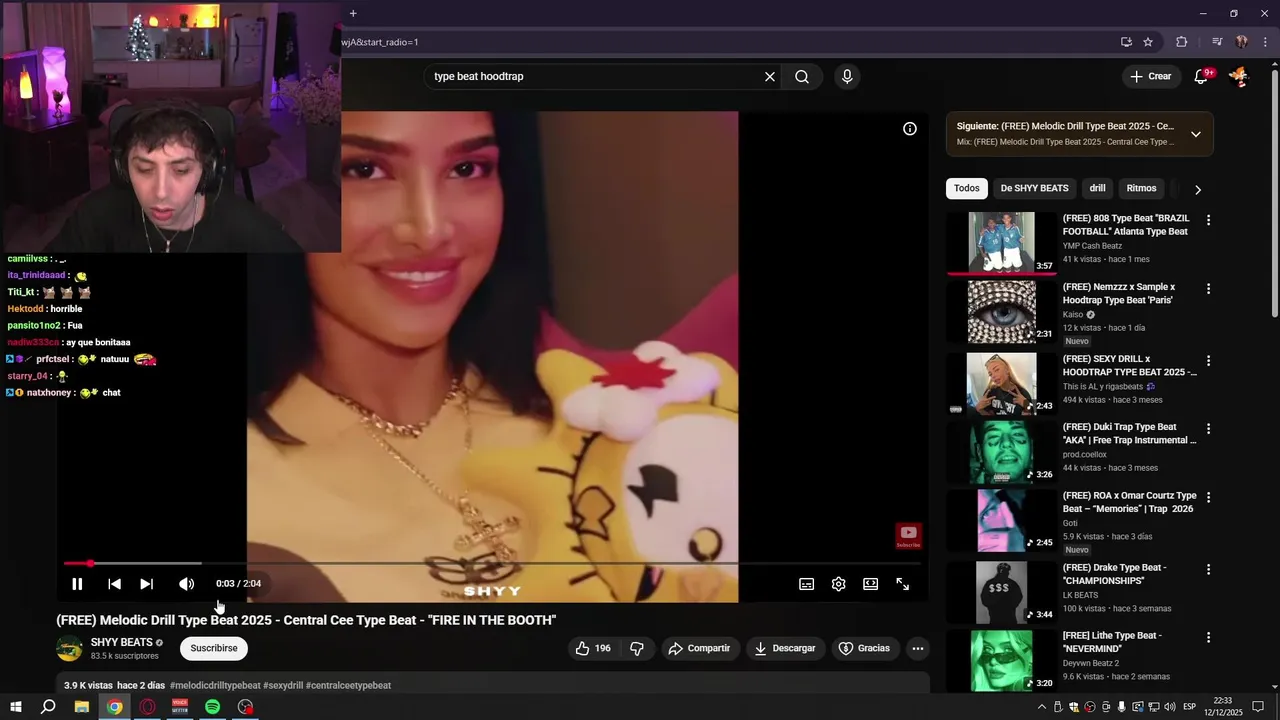Screen dimensions: 1280x720
Task: Open Drake Type Beat CHAMPIONSHIPS title
Action: pos(1115,574)
